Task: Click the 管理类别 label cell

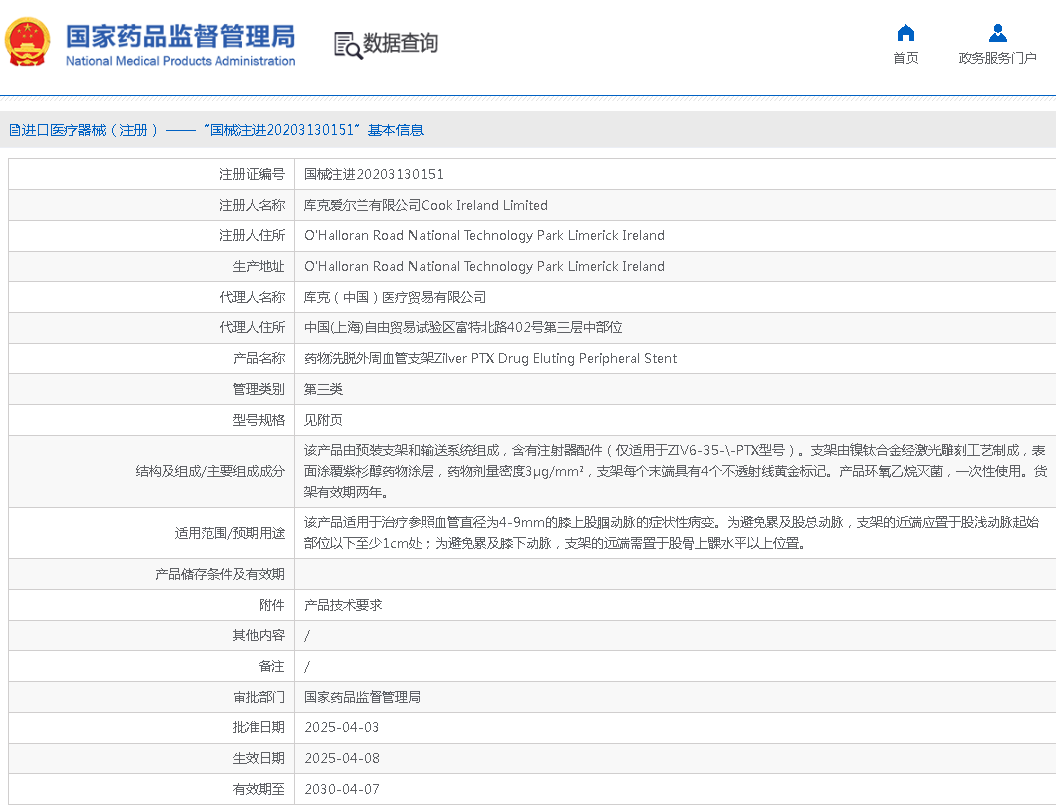Action: pyautogui.click(x=152, y=389)
